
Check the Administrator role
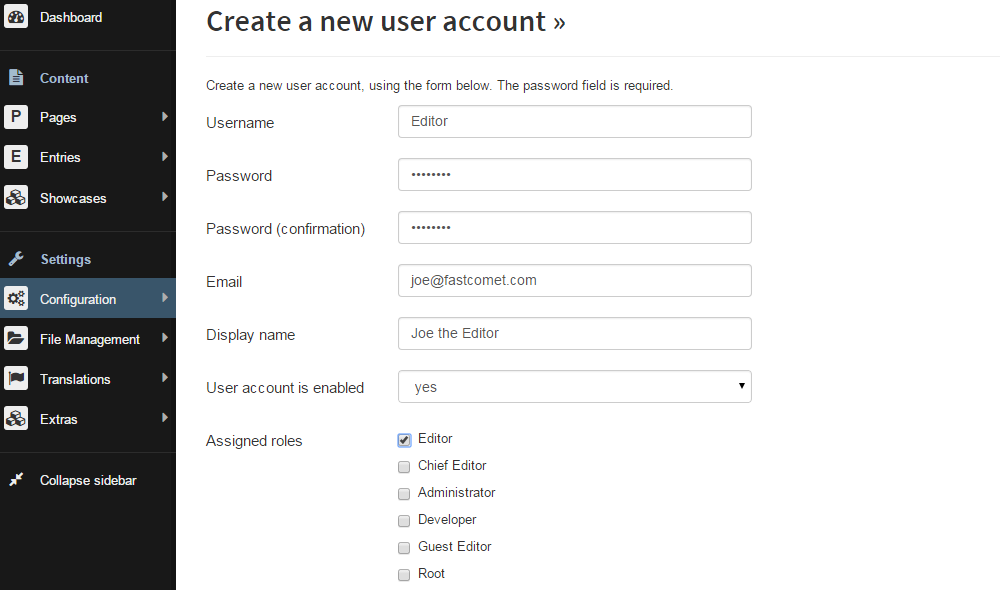[x=404, y=493]
